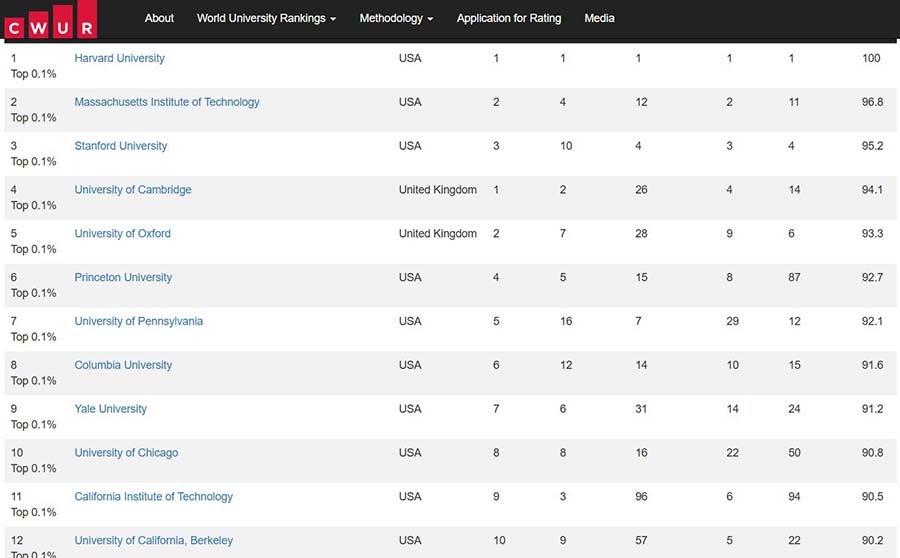The image size is (900, 558).
Task: Click University of Pennsylvania link
Action: (x=138, y=322)
